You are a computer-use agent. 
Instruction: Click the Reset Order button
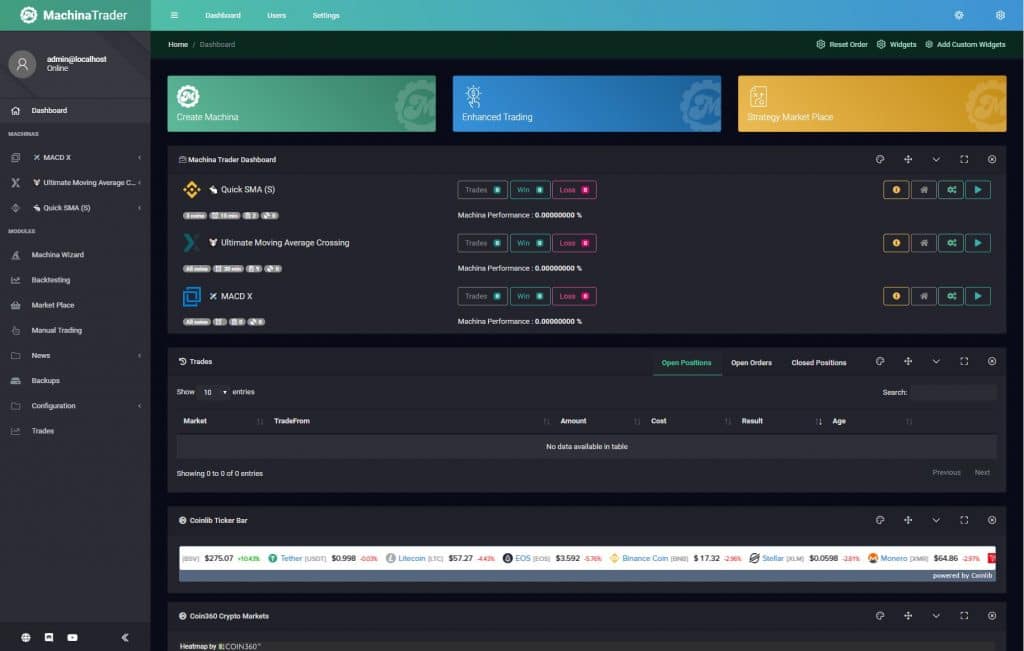pyautogui.click(x=842, y=44)
